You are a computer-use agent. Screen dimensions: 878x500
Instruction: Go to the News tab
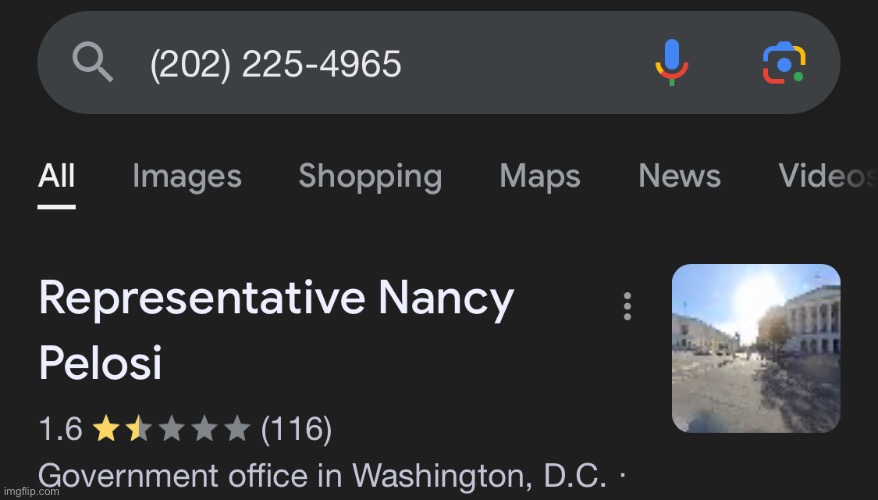679,177
